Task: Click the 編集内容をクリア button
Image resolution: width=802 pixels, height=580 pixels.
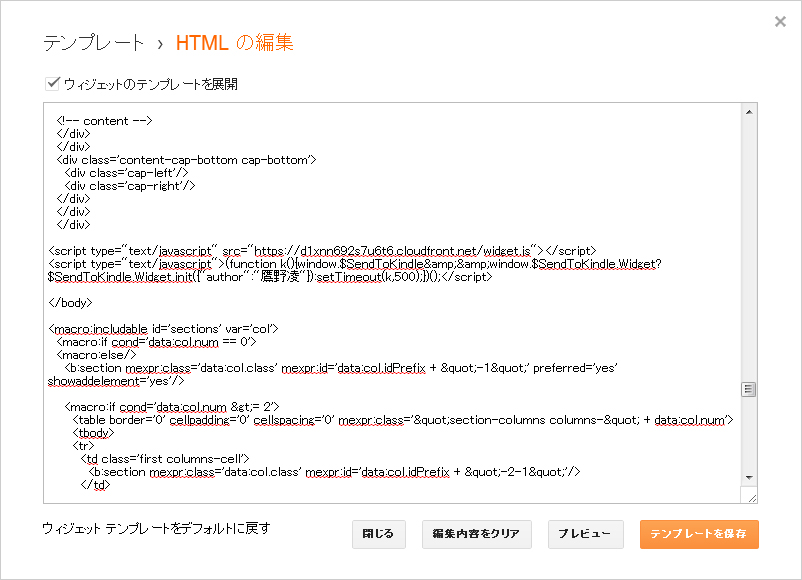Action: [476, 534]
